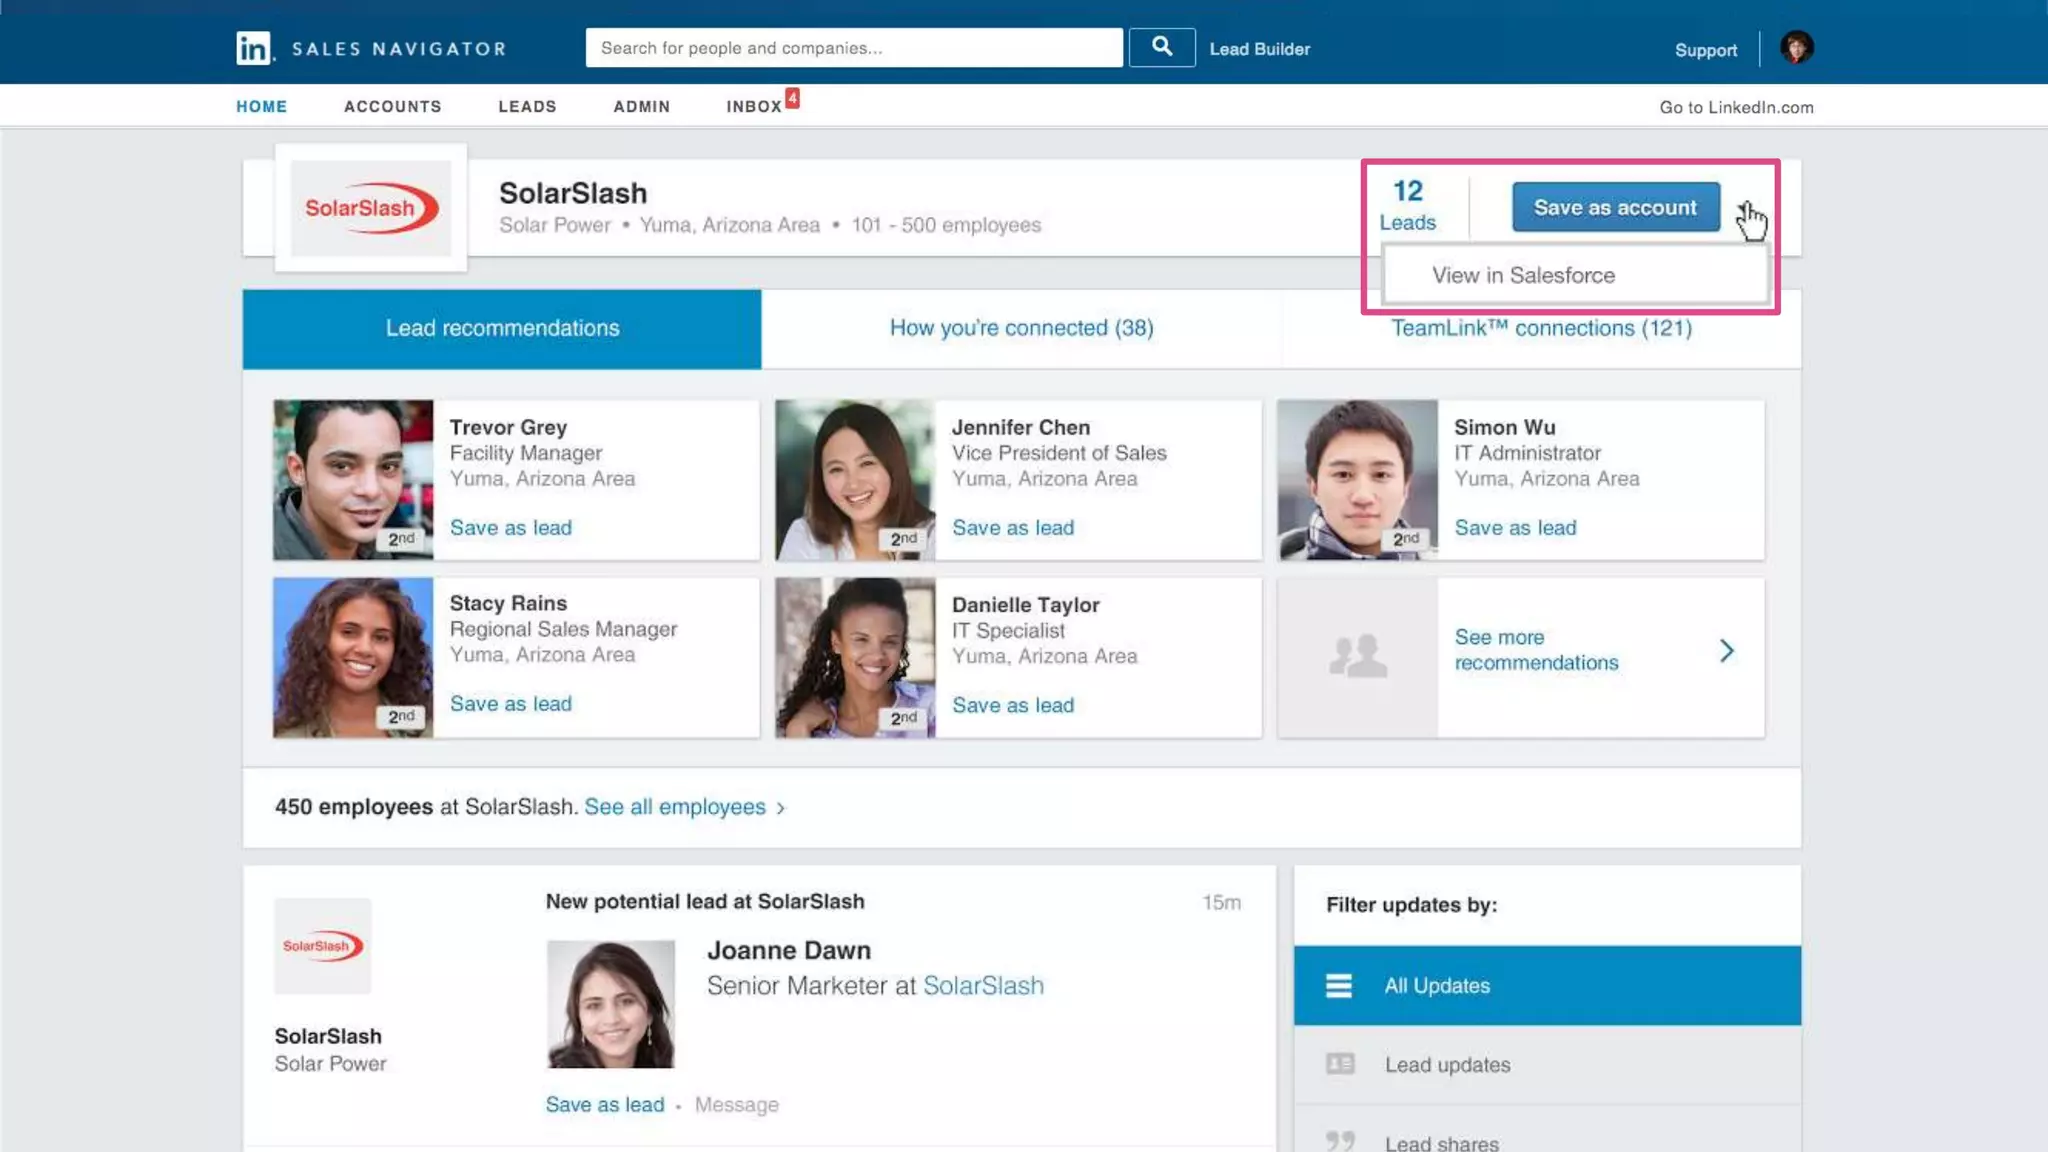Click the SolarSlash company logo
Image resolution: width=2048 pixels, height=1152 pixels.
tap(371, 208)
